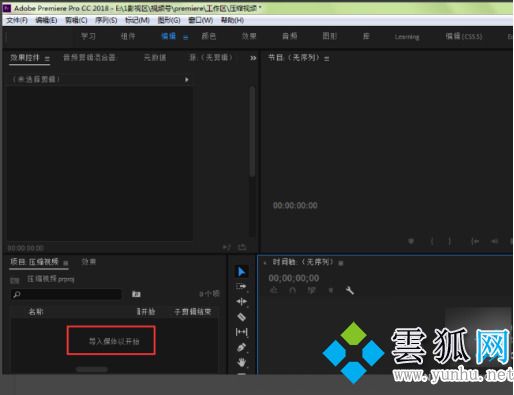This screenshot has width=514, height=395.
Task: Switch to 效果 tab beside Project panel
Action: [89, 262]
